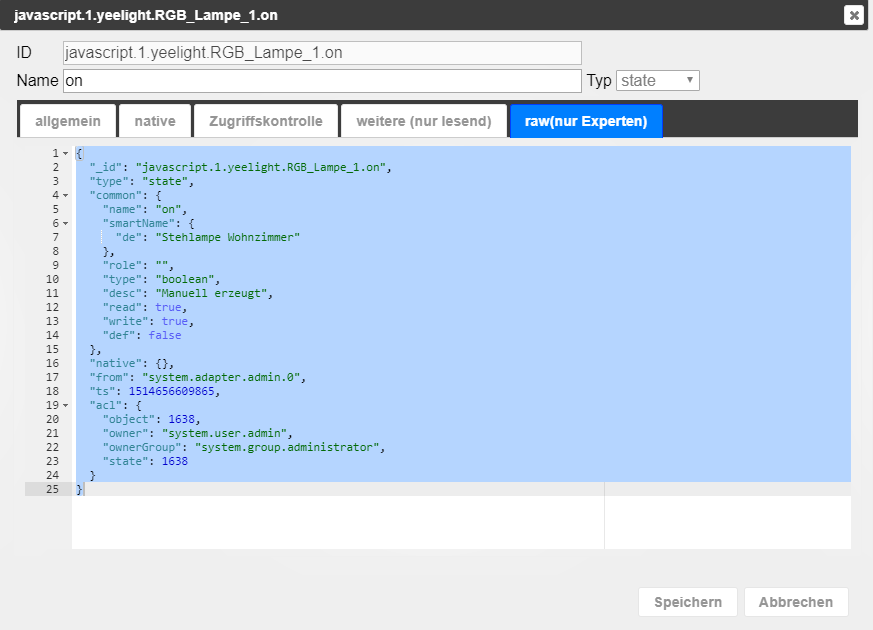This screenshot has width=873, height=630.
Task: Select the raw(nur Experten) tab
Action: (x=586, y=121)
